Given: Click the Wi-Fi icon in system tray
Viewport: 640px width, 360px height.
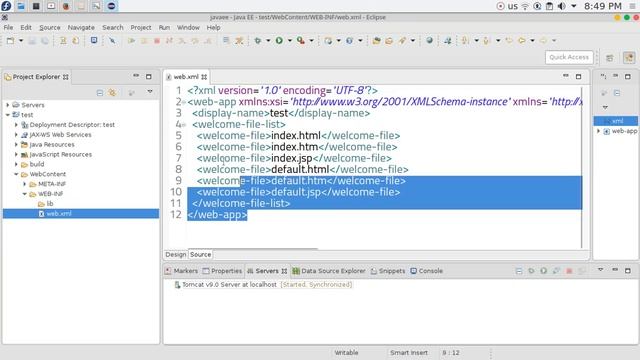Looking at the screenshot, I should coord(525,6).
